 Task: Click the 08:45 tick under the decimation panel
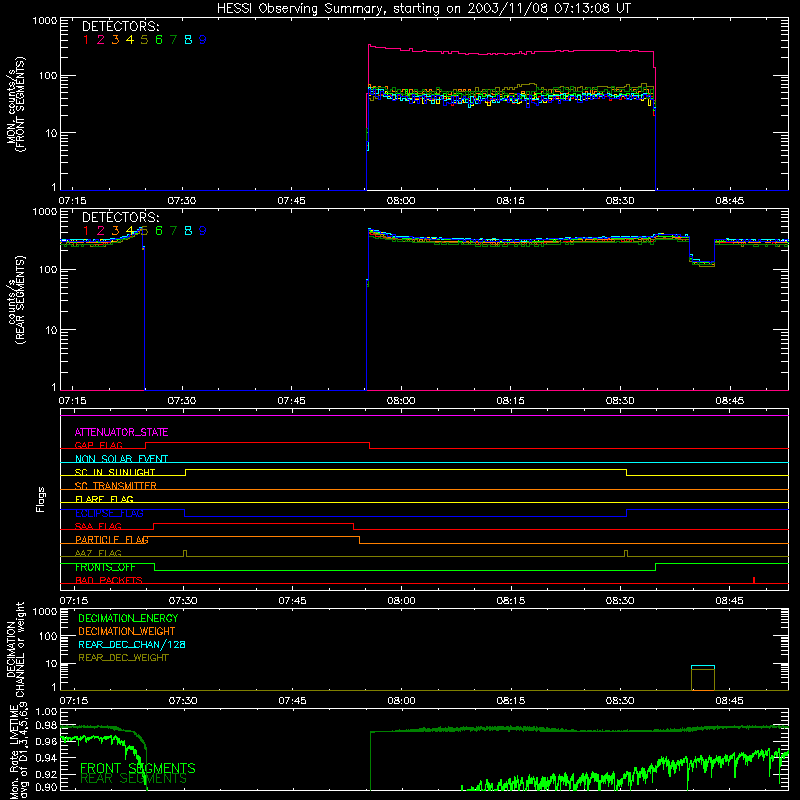[730, 701]
